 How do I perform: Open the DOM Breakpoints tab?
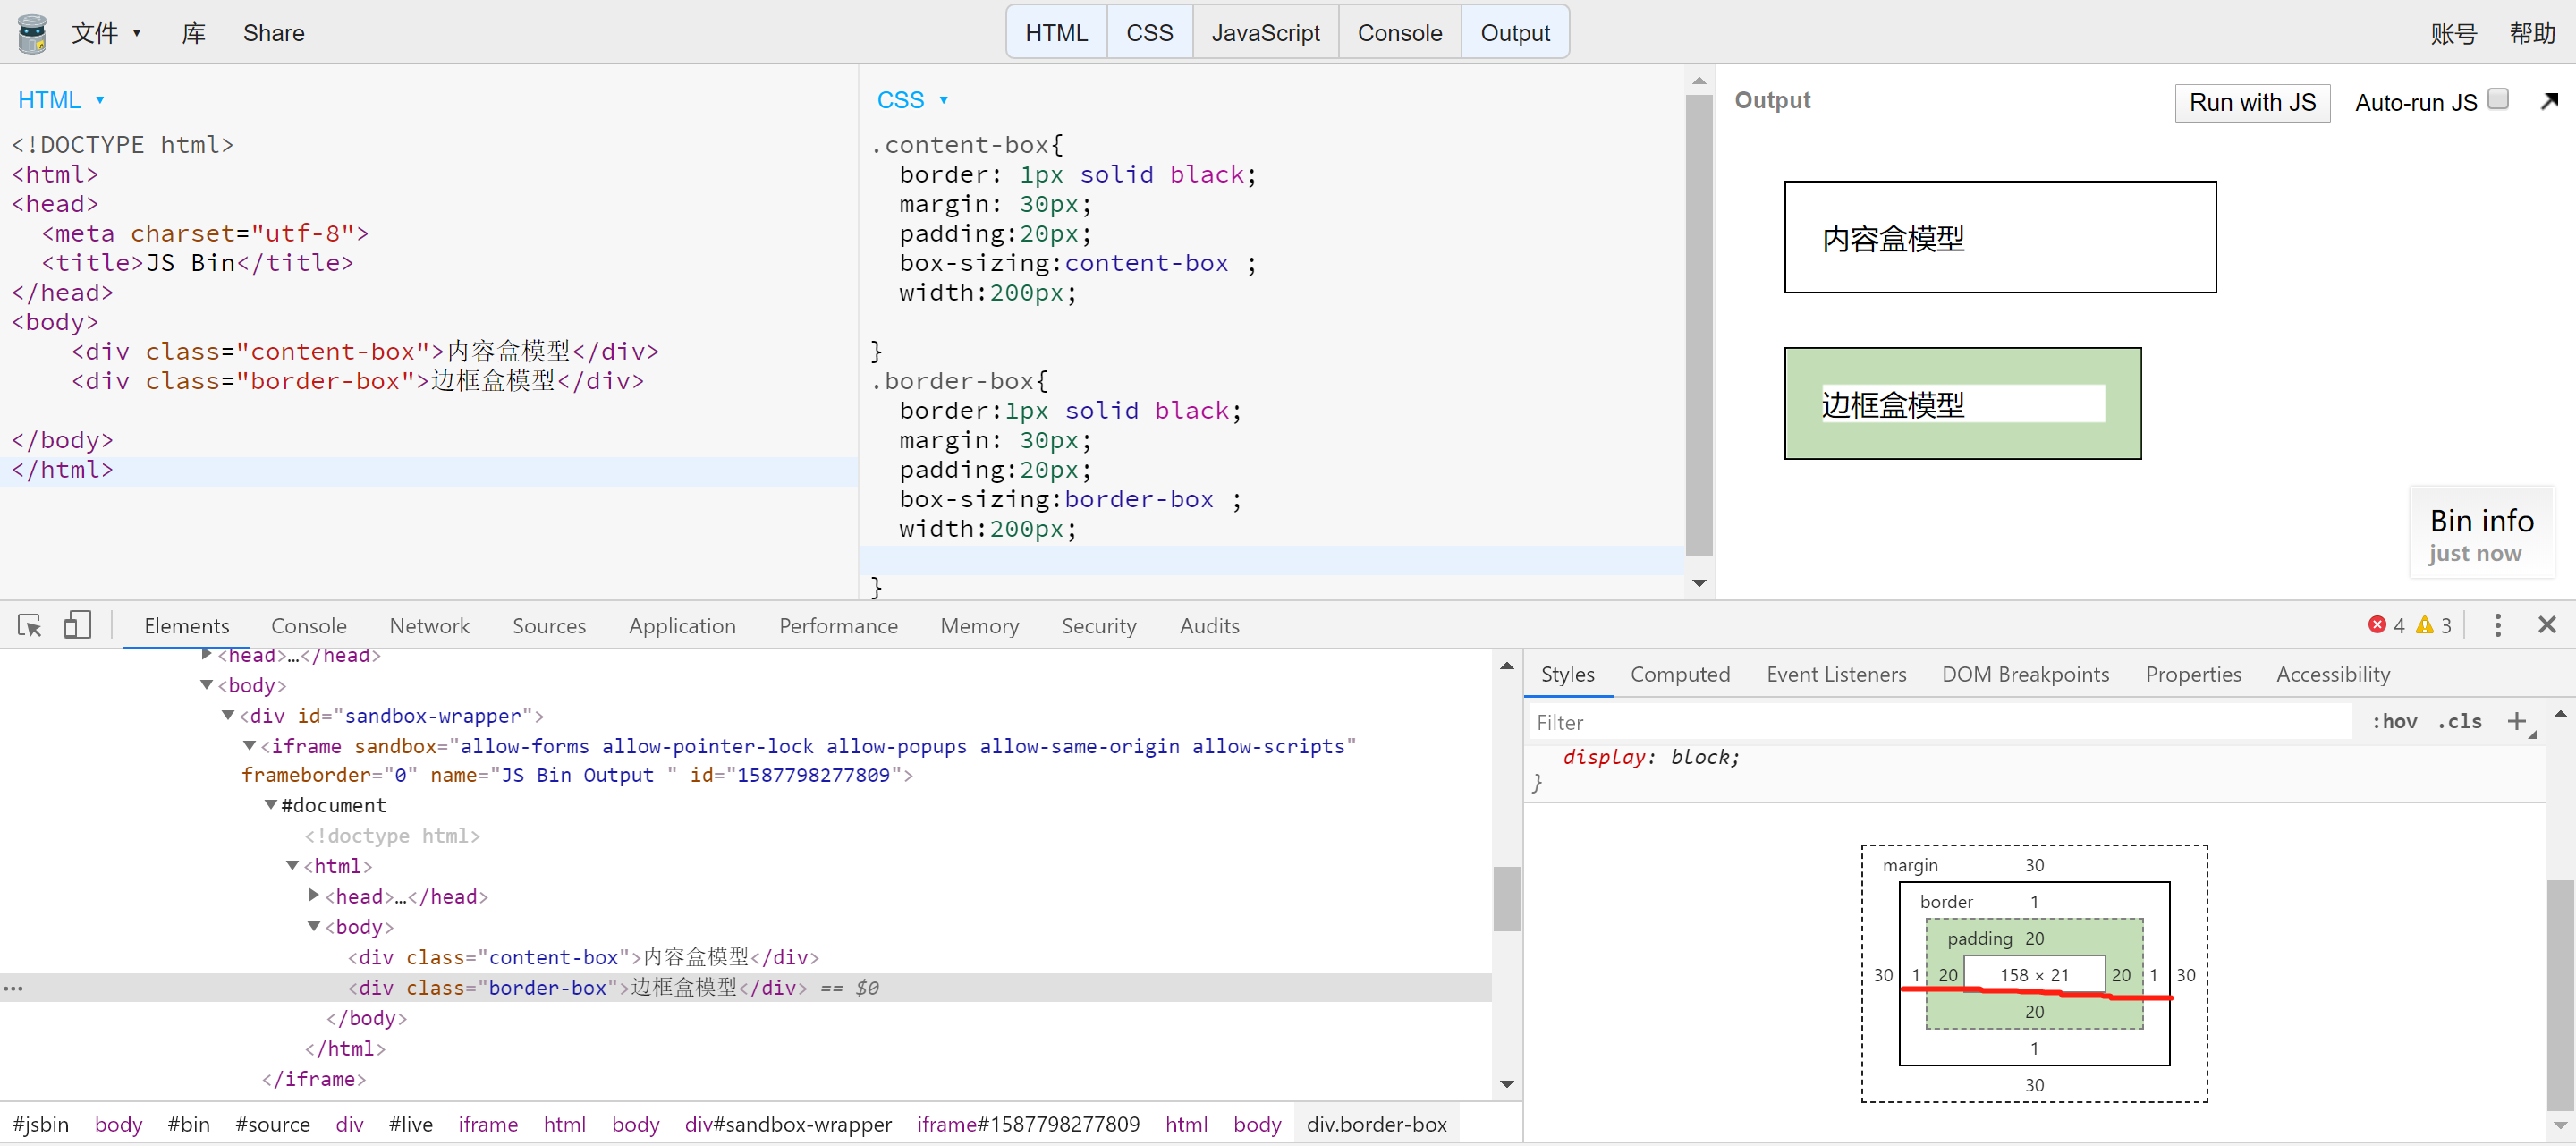click(2025, 674)
